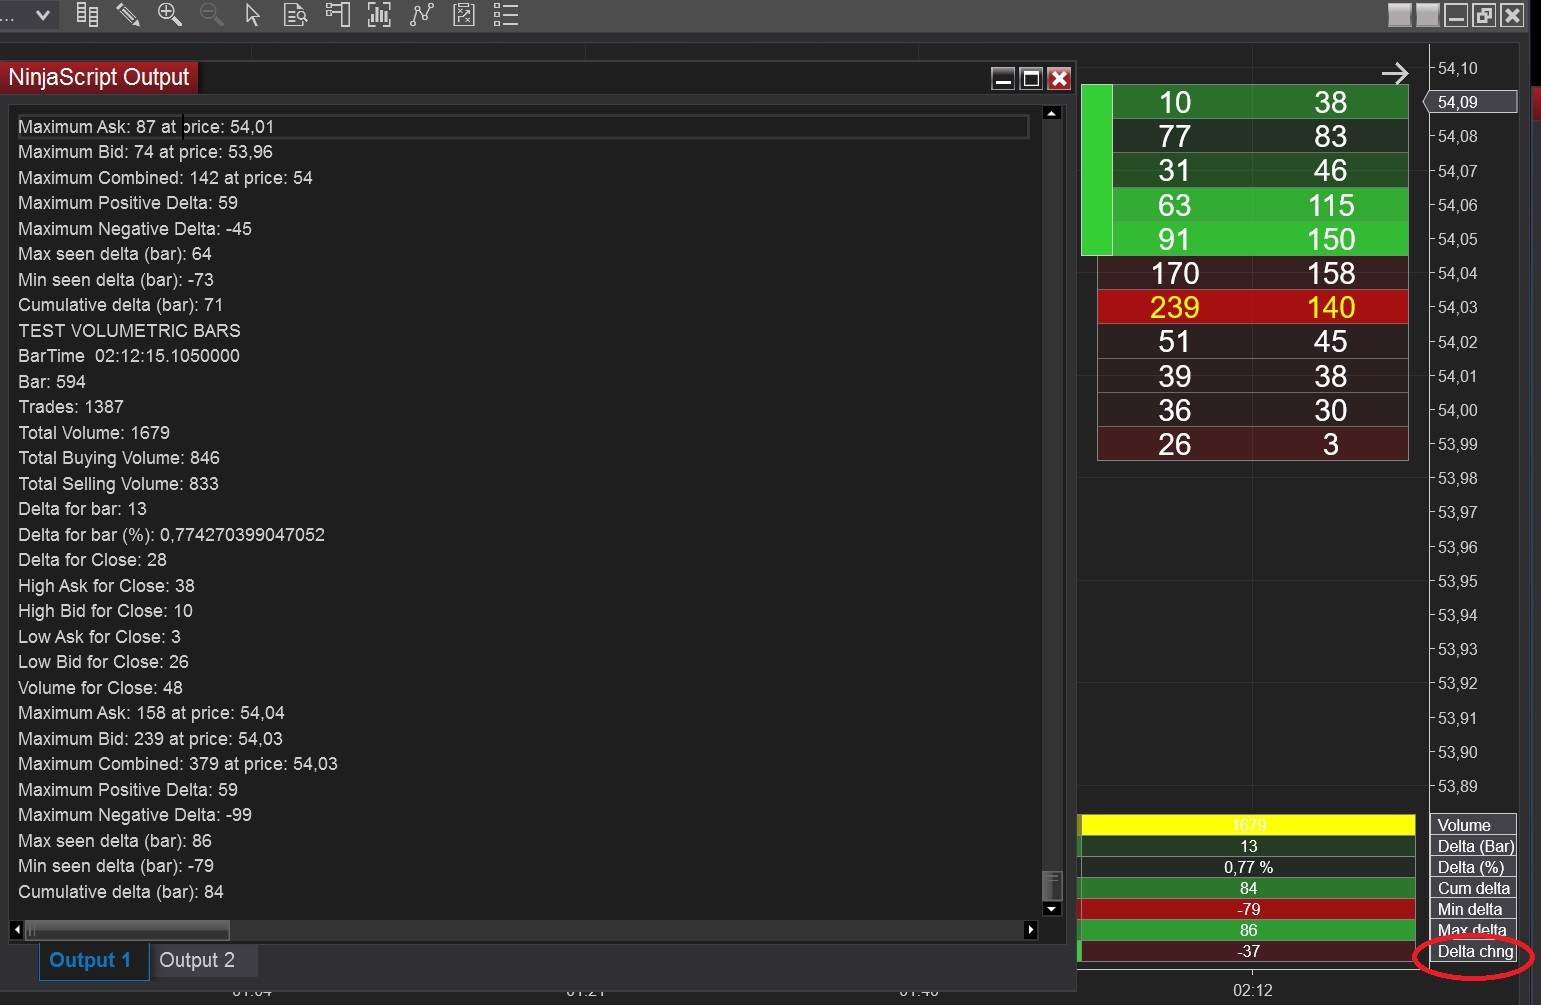Click the bid cell showing 26

coord(1175,445)
